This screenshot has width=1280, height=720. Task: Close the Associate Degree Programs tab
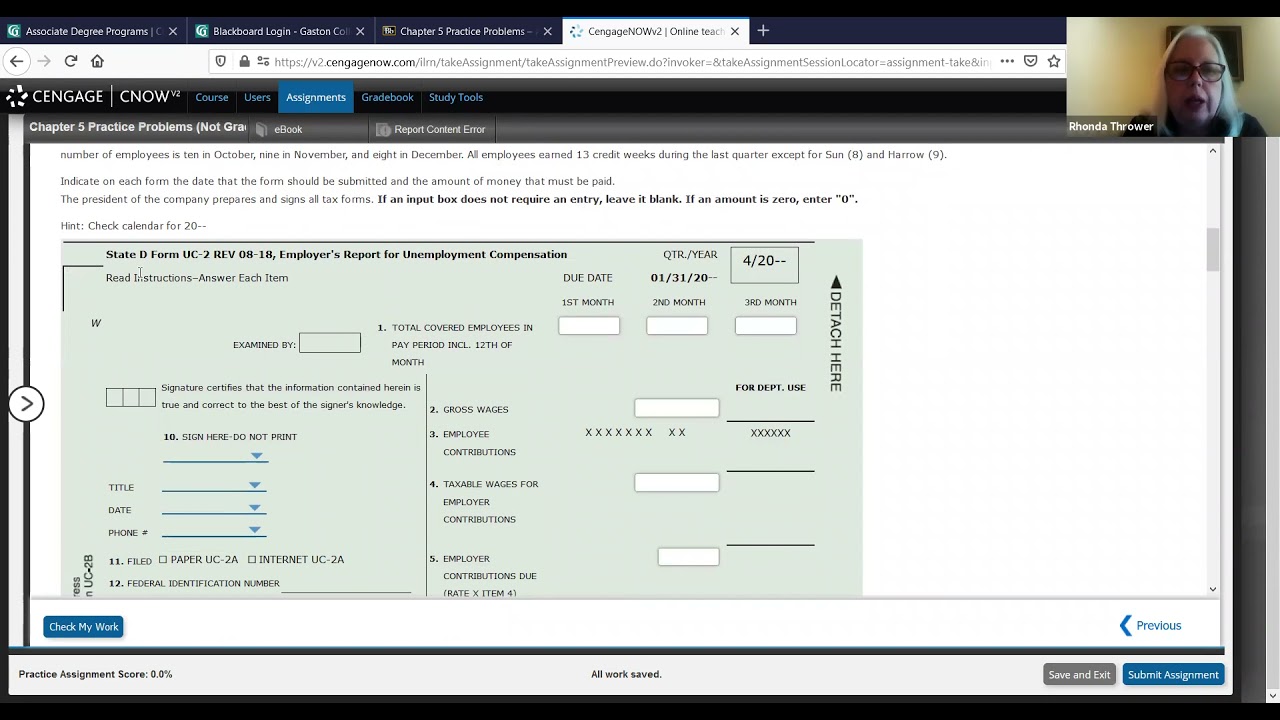(172, 31)
